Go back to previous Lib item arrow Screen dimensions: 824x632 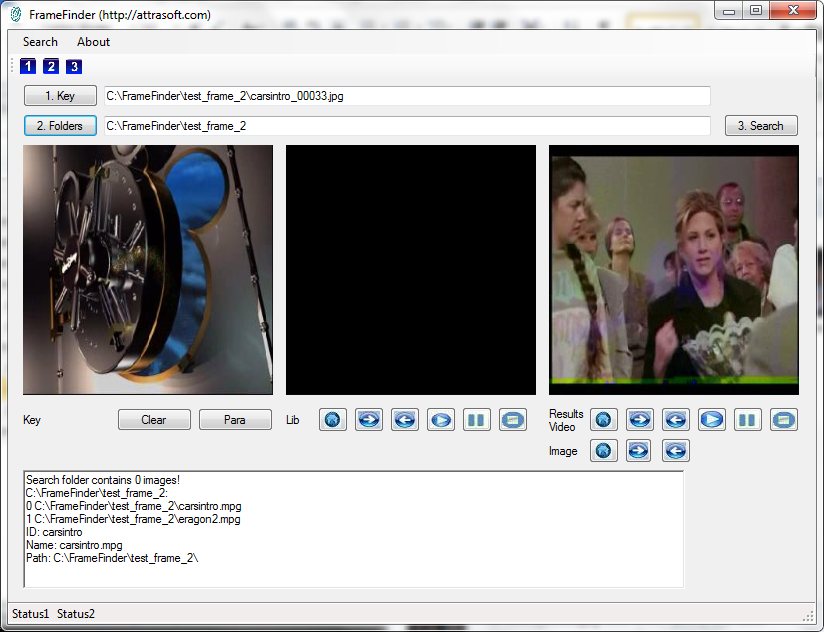click(405, 420)
